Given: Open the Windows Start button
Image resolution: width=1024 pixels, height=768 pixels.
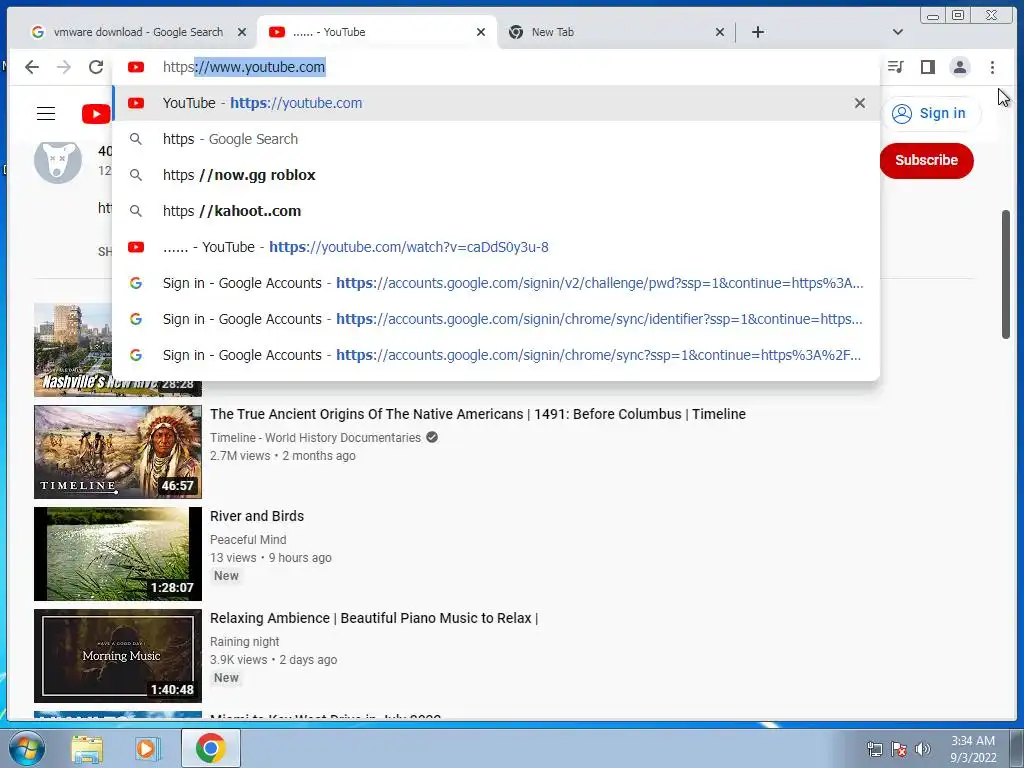Looking at the screenshot, I should (x=26, y=748).
